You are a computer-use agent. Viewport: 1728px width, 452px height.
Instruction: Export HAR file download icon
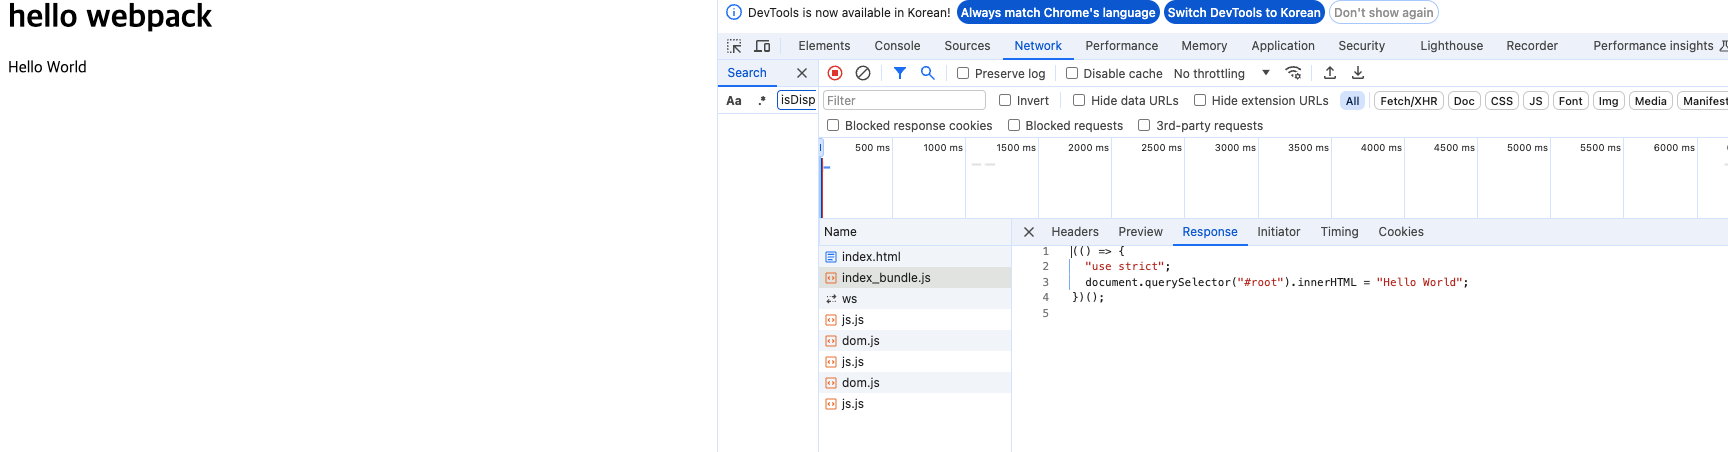point(1358,73)
